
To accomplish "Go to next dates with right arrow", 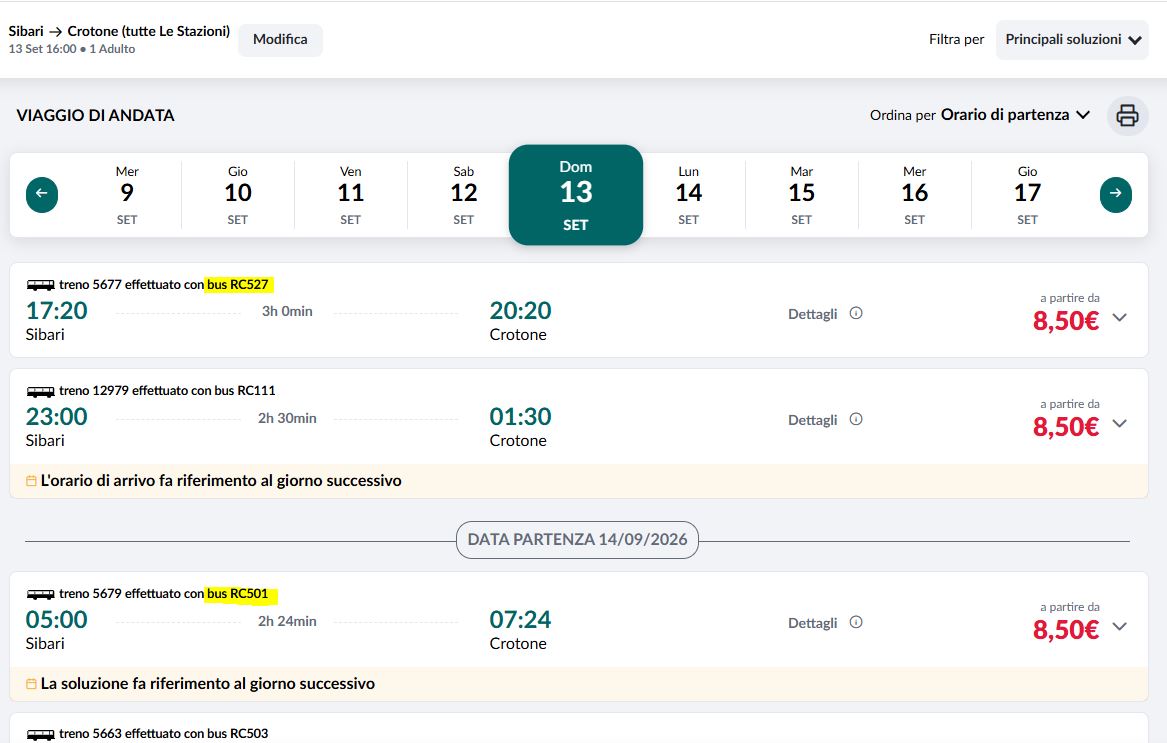I will 1115,194.
